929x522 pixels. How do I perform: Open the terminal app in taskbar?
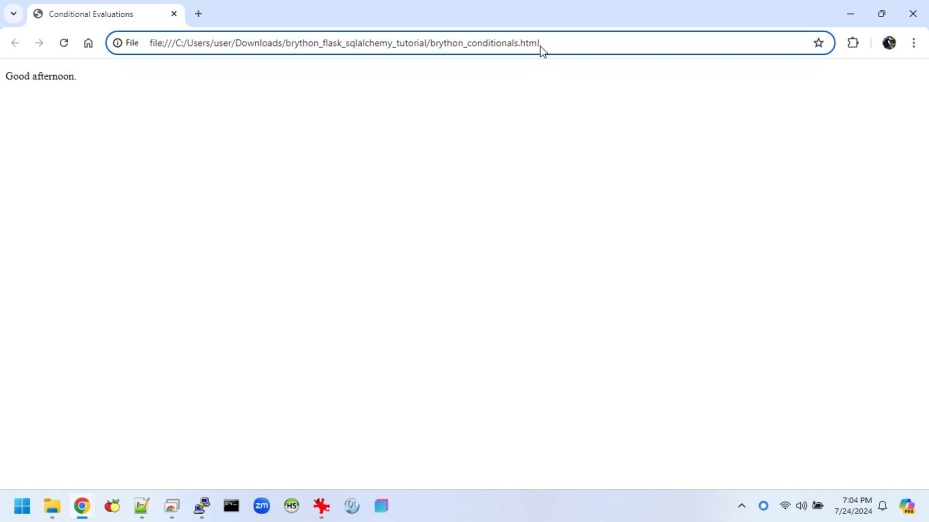[x=231, y=506]
